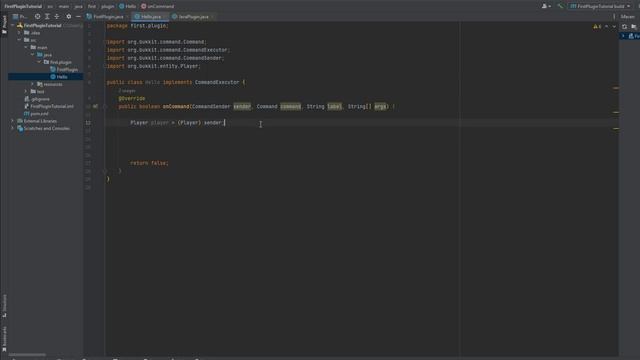Open the Maven tool window tab
The height and width of the screenshot is (360, 640).
click(x=627, y=17)
